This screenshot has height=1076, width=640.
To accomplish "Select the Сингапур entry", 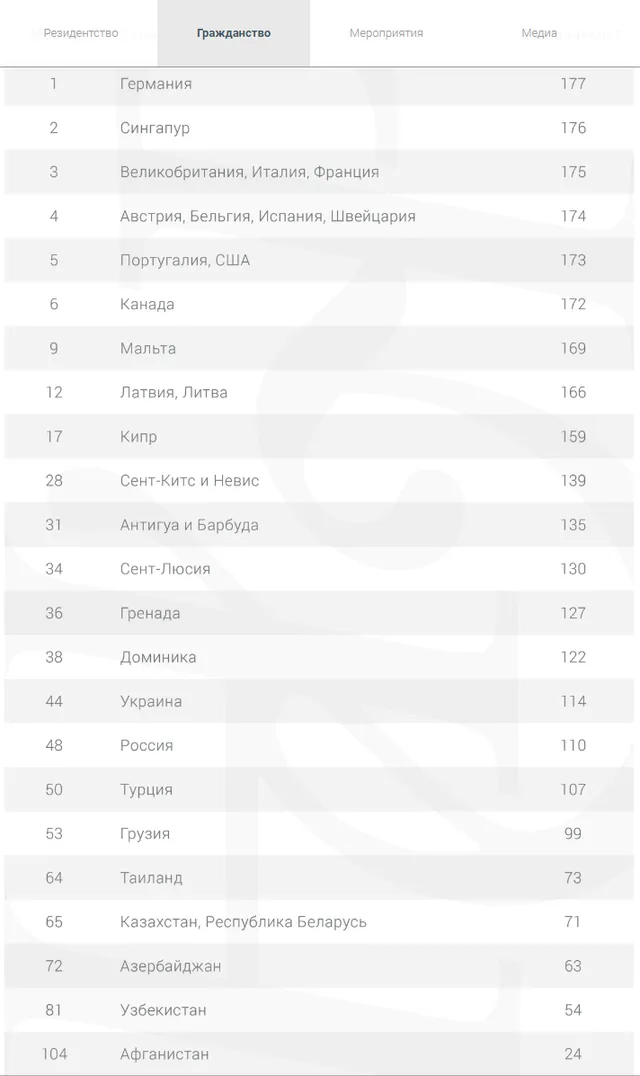I will coord(155,128).
